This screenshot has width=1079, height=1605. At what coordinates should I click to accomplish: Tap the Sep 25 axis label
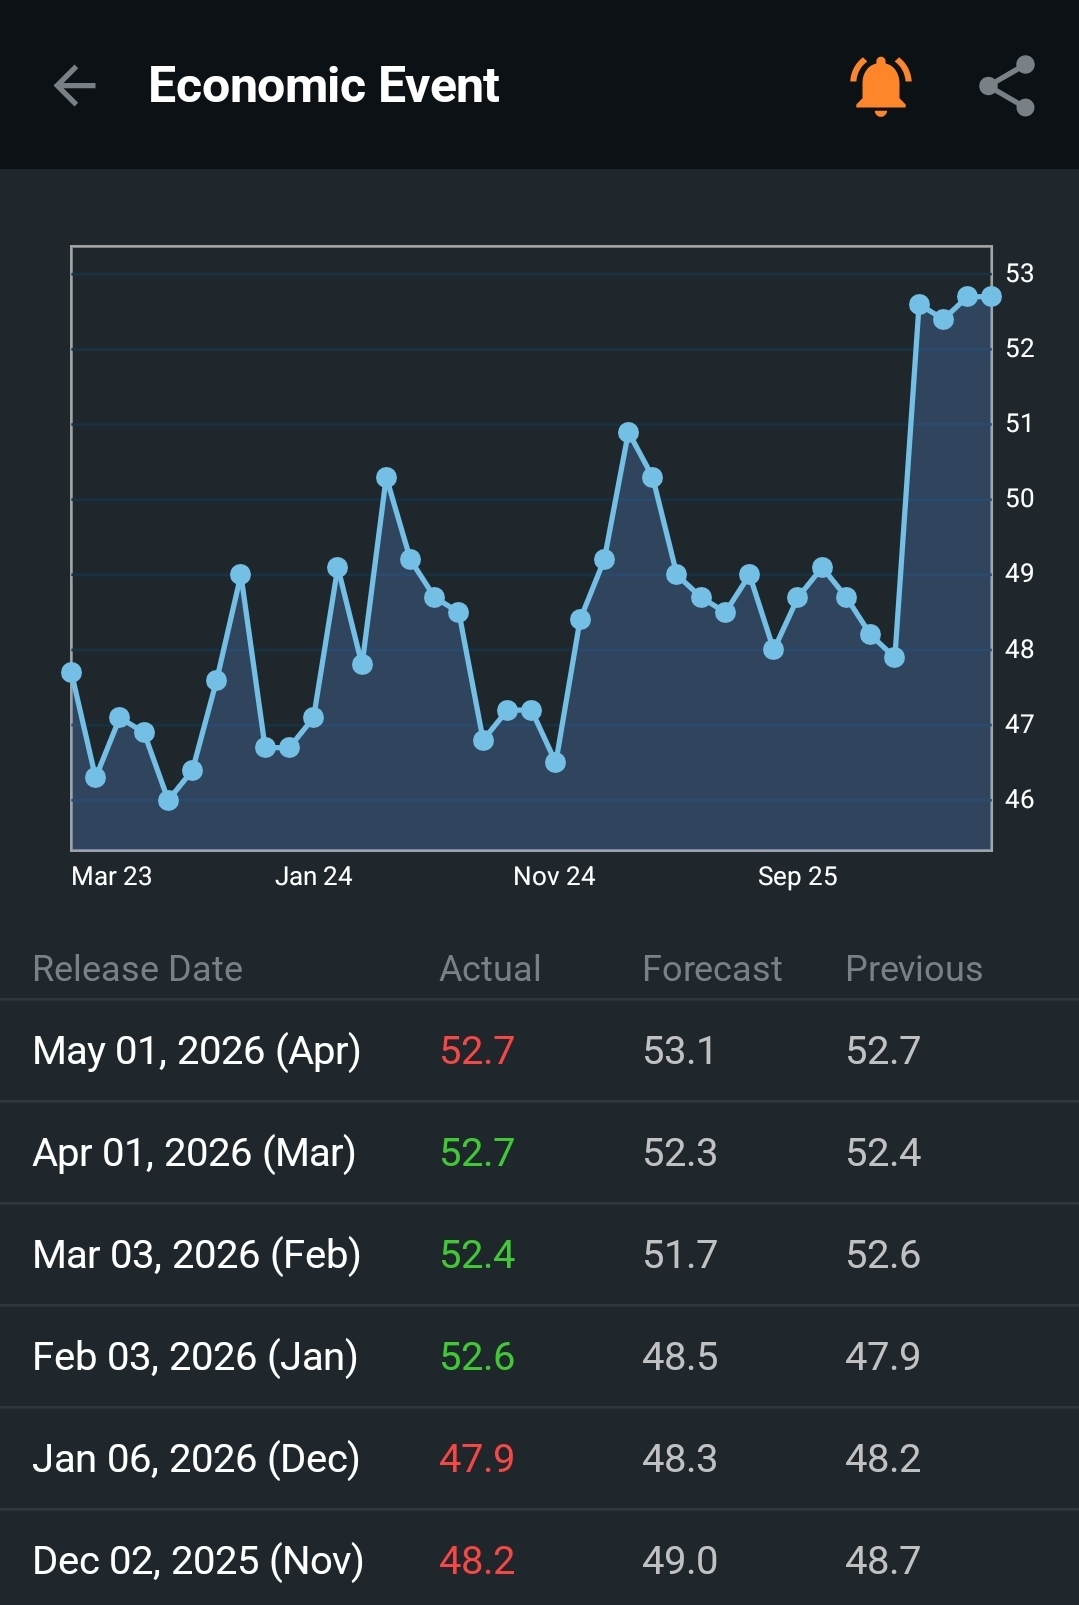pos(797,876)
